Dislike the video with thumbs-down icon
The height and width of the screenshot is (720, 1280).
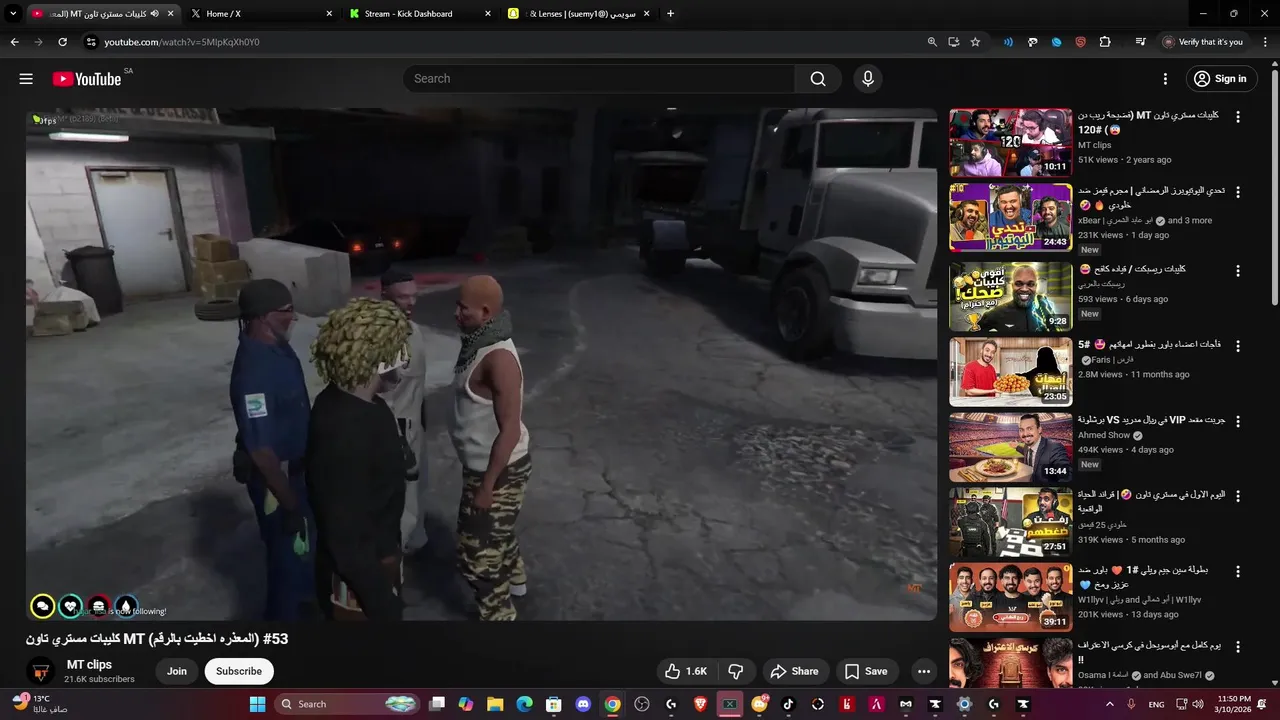pyautogui.click(x=735, y=671)
